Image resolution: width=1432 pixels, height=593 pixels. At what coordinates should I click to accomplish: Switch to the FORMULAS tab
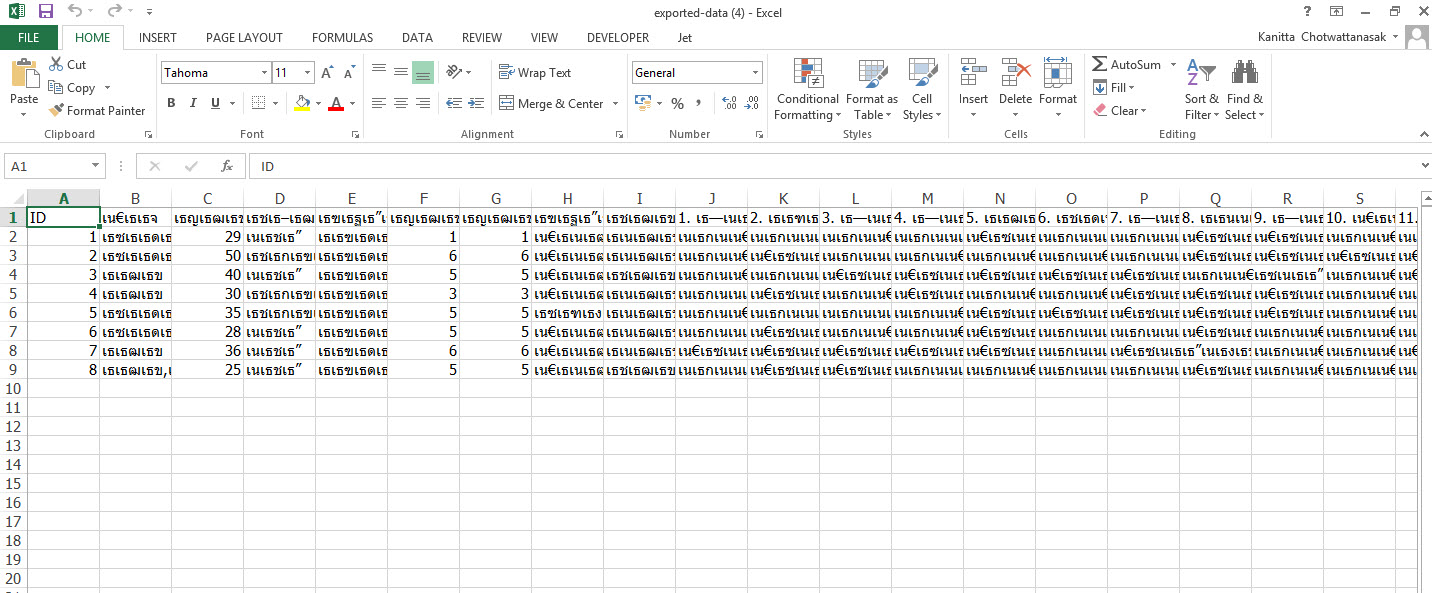pyautogui.click(x=342, y=38)
